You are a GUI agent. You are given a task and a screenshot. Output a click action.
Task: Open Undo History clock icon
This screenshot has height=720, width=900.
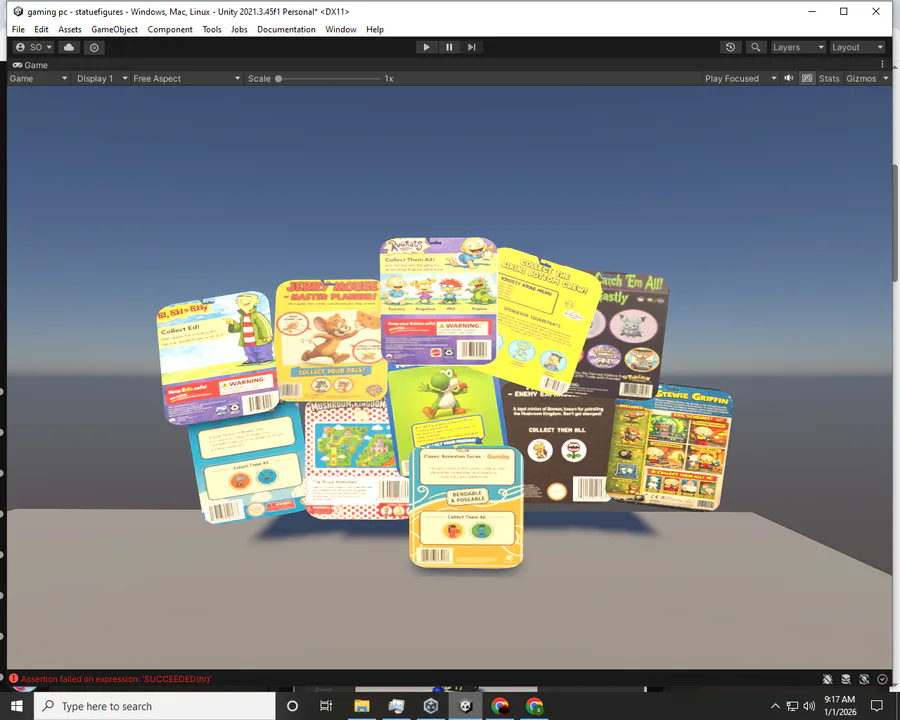730,47
